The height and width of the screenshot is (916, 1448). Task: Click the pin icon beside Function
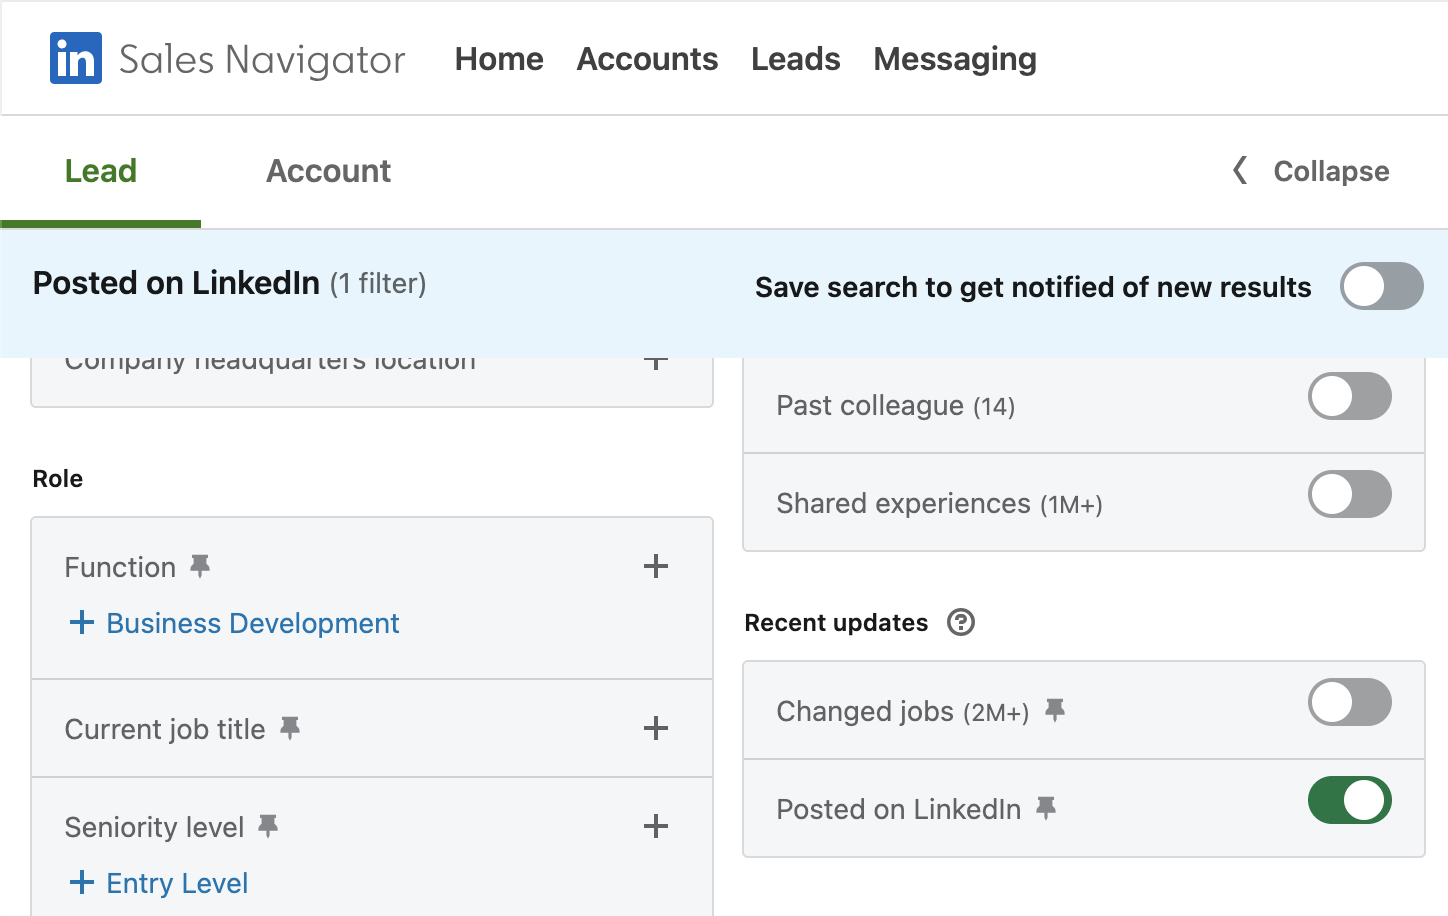click(200, 567)
